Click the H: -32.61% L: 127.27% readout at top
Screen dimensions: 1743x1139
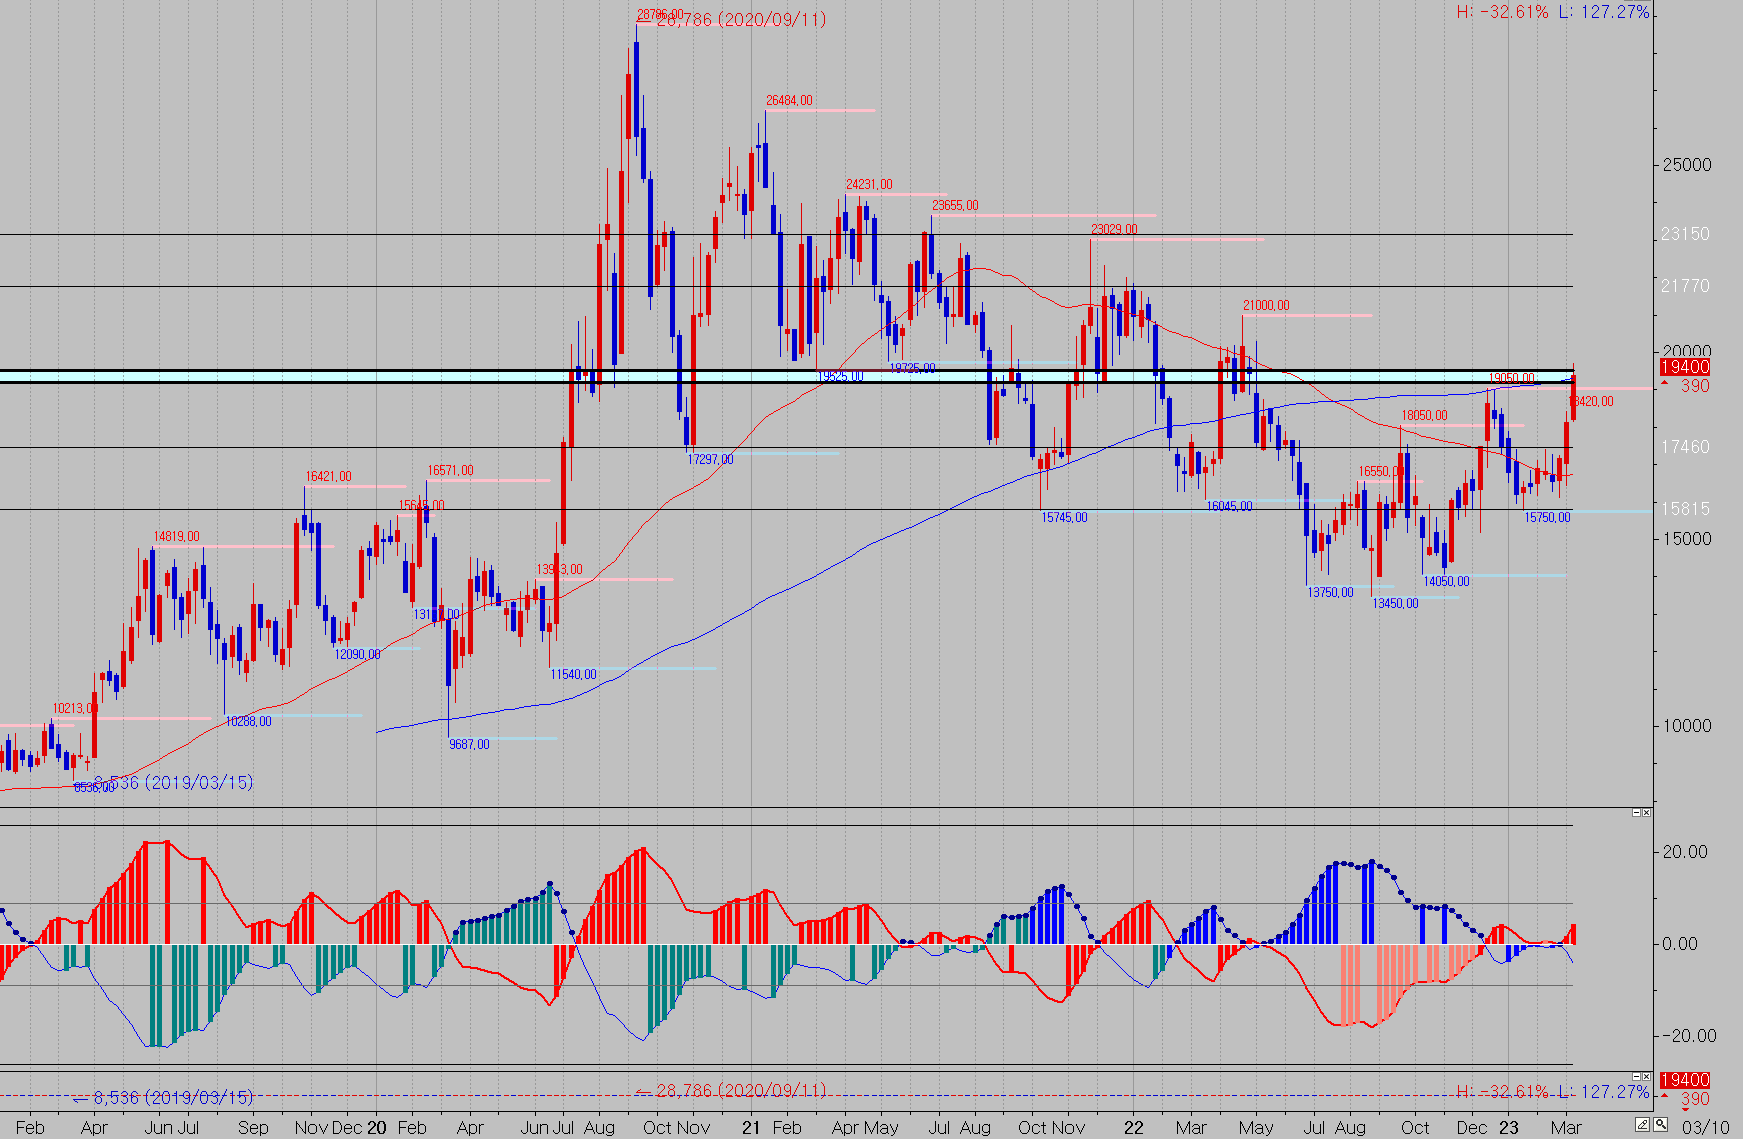(x=1553, y=12)
